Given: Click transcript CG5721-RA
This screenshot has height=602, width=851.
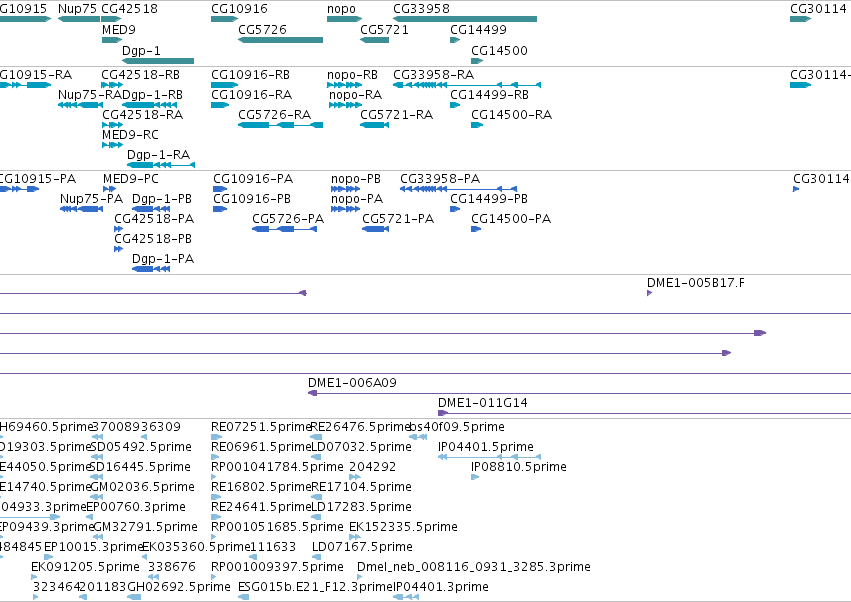Looking at the screenshot, I should (397, 115).
